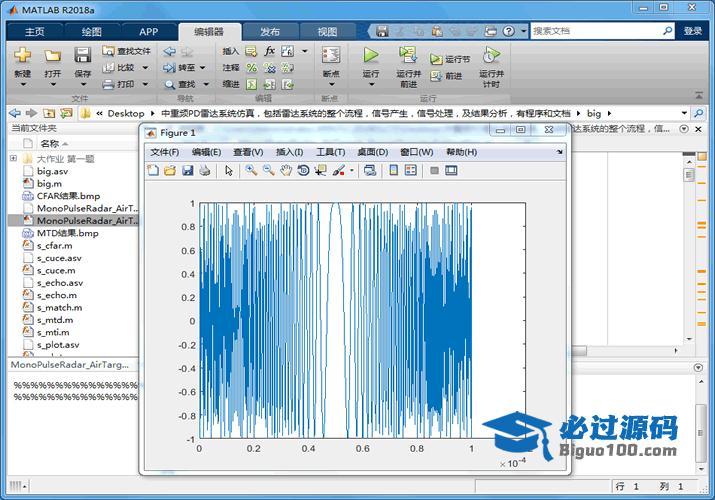Click the Zoom In tool in Figure toolbar
Viewport: 715px width, 500px height.
coord(251,171)
